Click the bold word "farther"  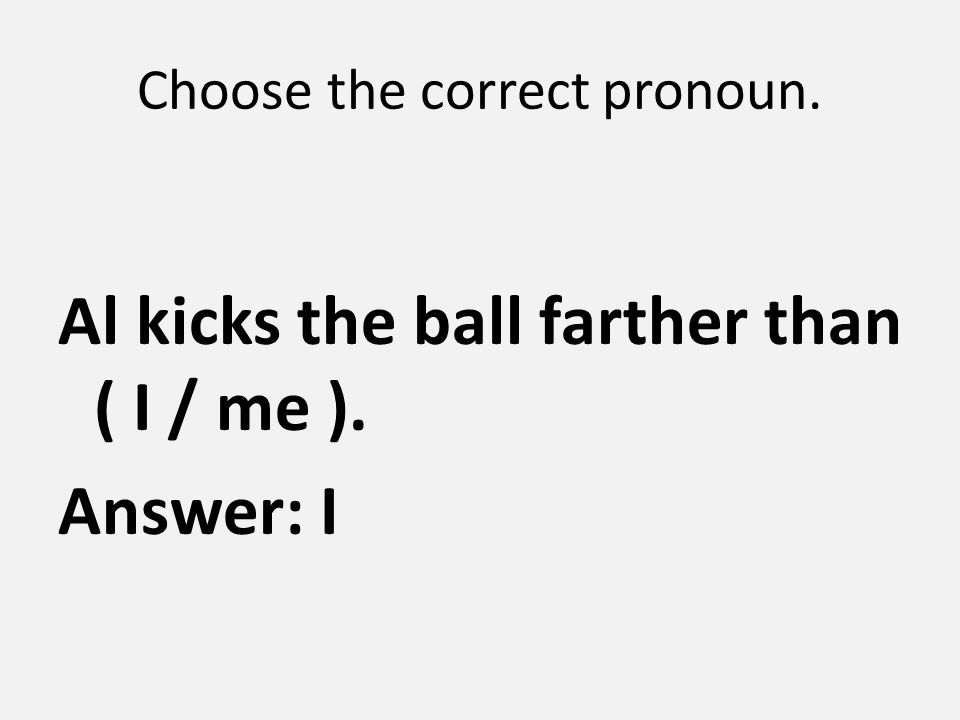[x=643, y=321]
